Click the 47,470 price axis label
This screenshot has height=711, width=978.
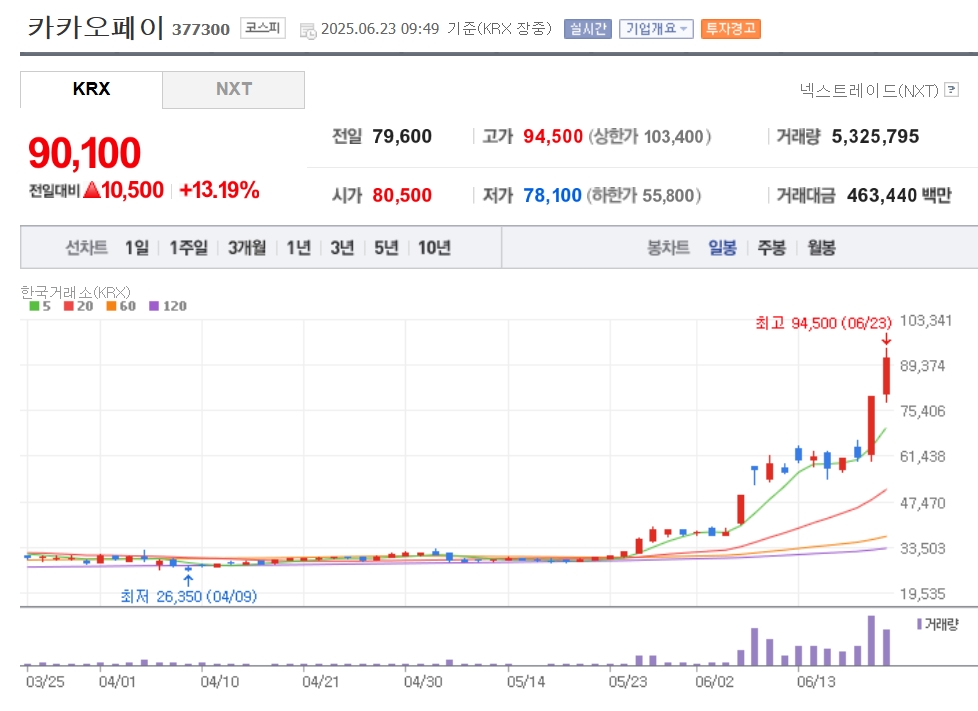tap(922, 503)
